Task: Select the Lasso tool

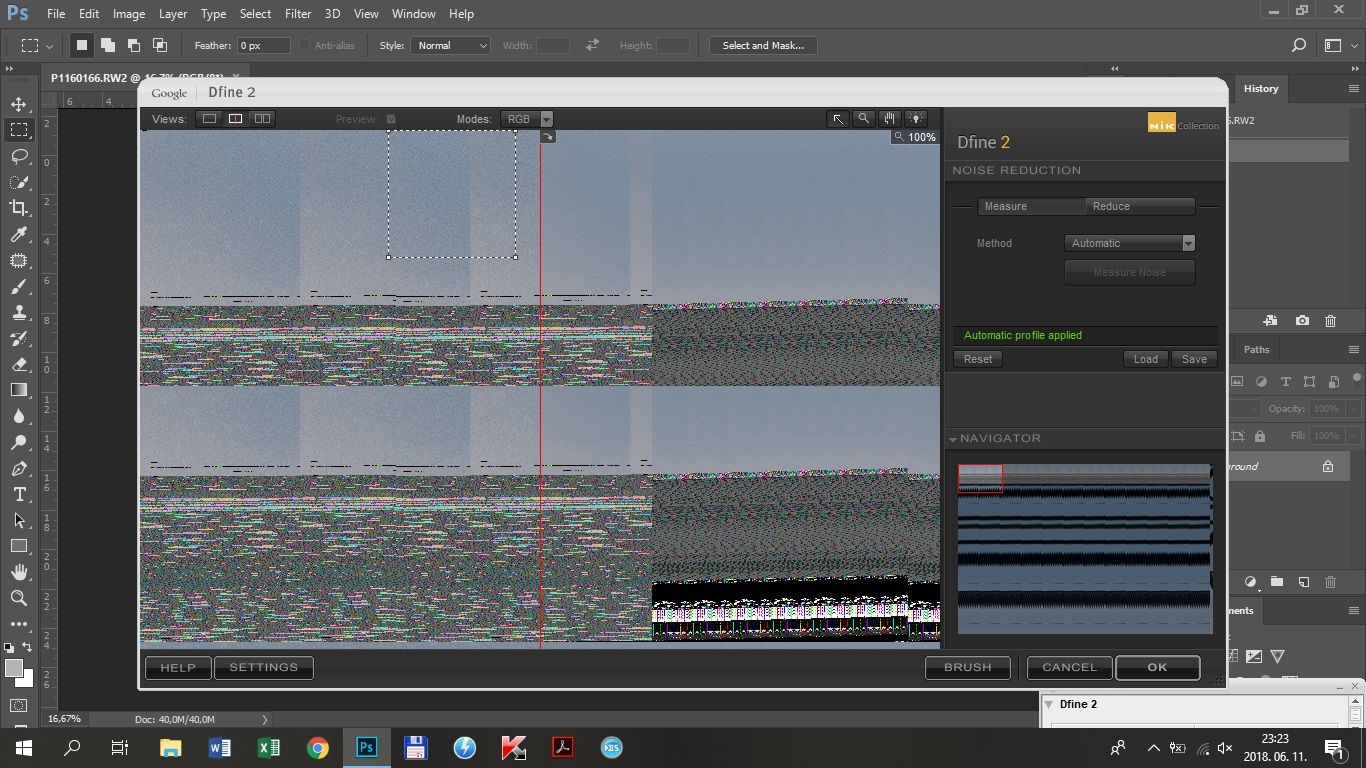Action: (19, 156)
